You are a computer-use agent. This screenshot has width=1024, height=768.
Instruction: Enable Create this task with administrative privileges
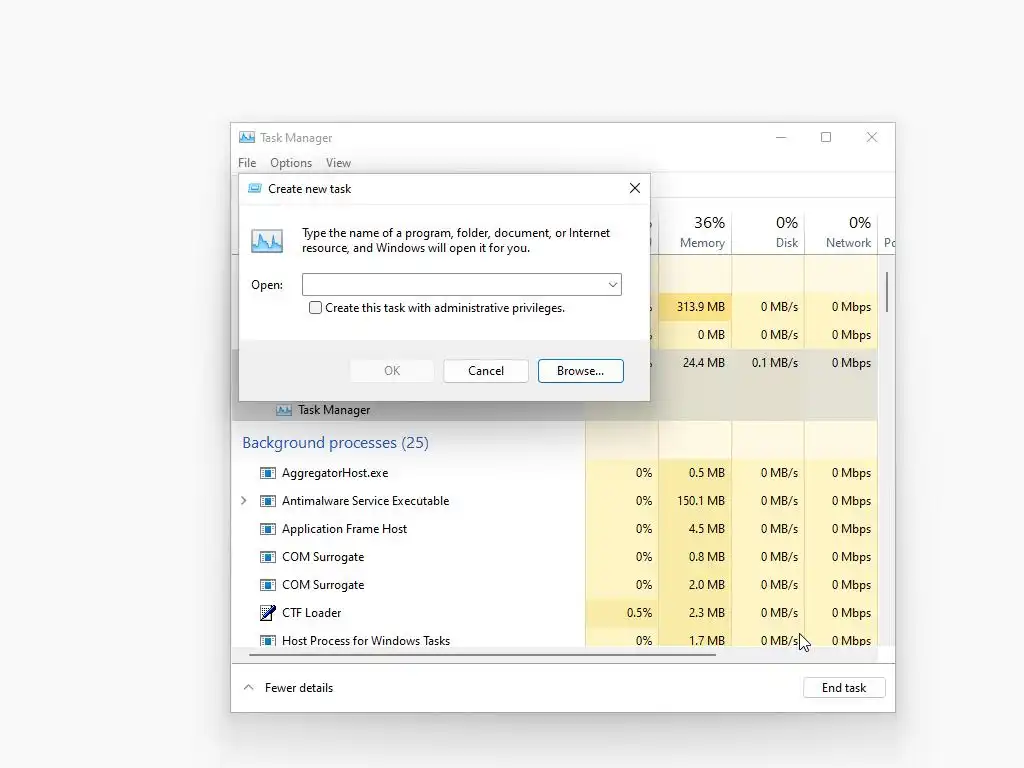pyautogui.click(x=315, y=308)
